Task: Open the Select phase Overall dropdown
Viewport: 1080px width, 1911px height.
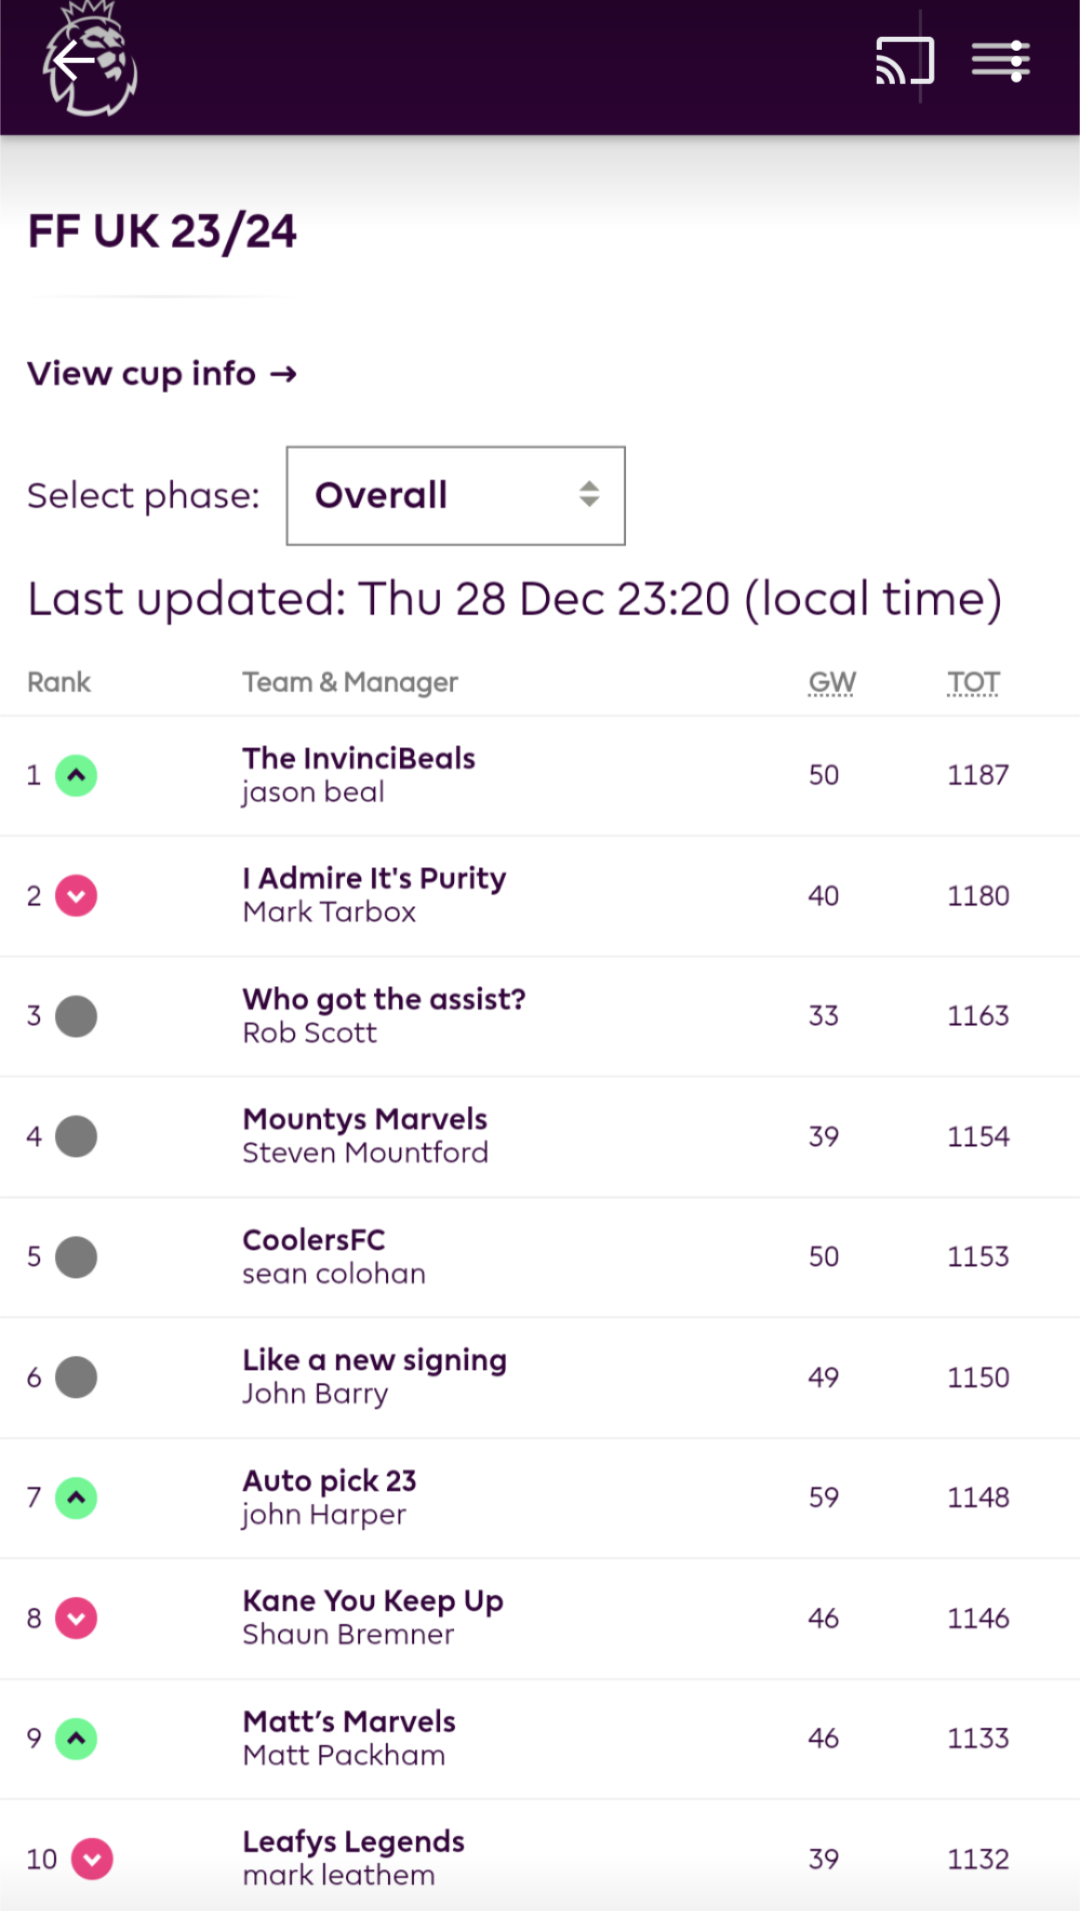Action: 456,496
